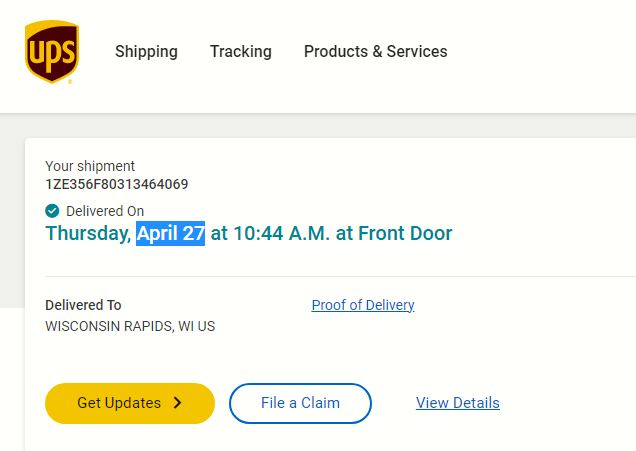Click tracking number 1ZE356F80313464069
This screenshot has height=451, width=636.
pyautogui.click(x=116, y=184)
